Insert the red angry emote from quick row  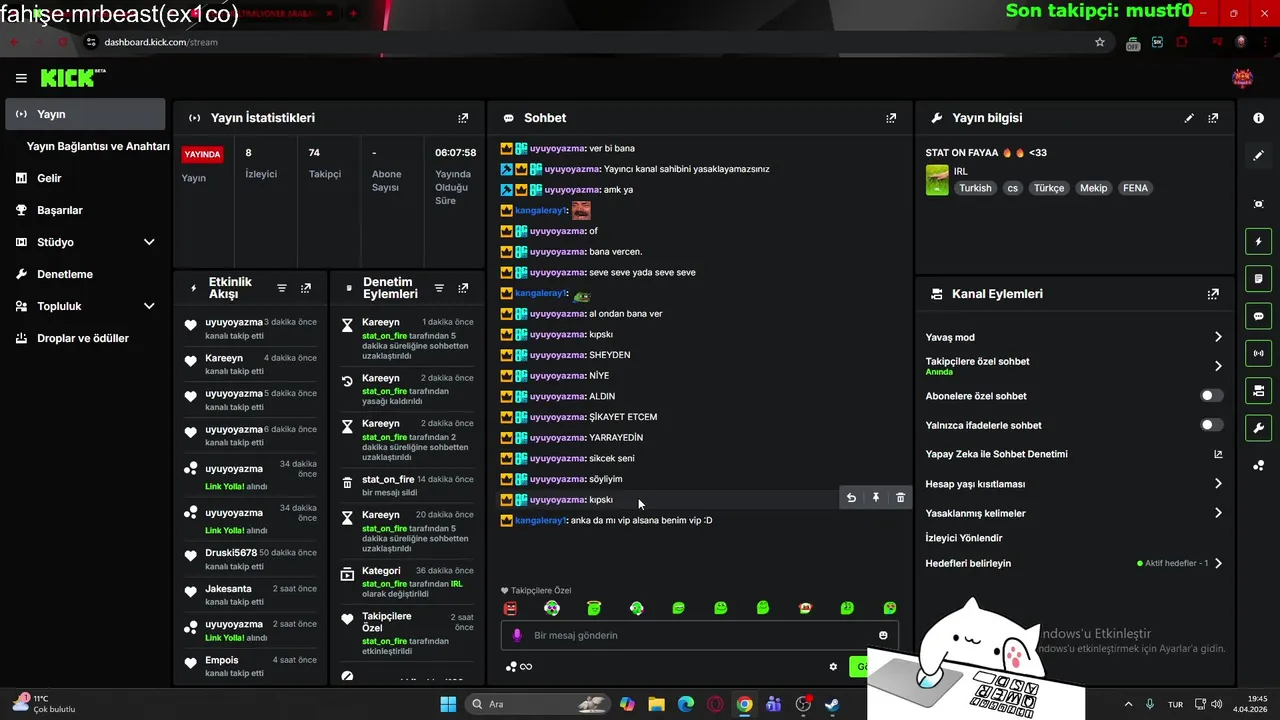[510, 608]
